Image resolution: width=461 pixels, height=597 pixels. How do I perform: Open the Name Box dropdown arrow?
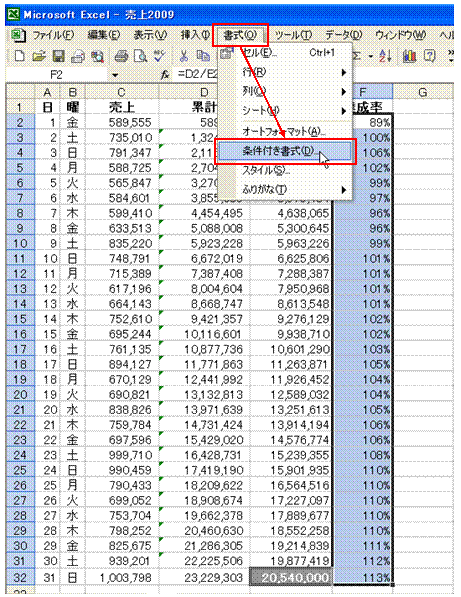click(x=115, y=75)
